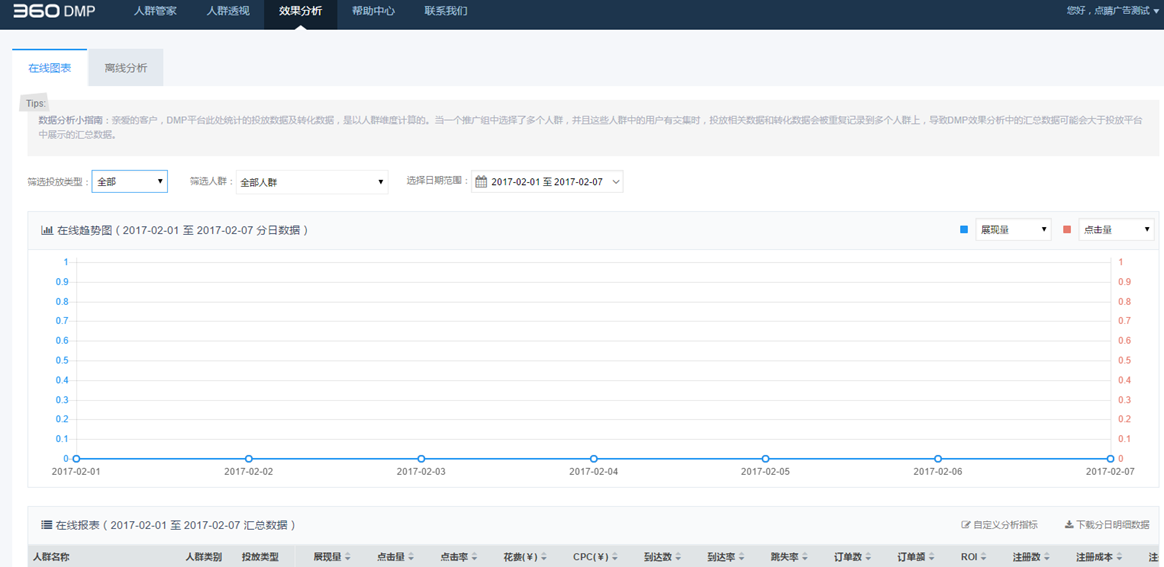The image size is (1164, 567).
Task: Open the 人群透视 menu item
Action: pos(228,12)
